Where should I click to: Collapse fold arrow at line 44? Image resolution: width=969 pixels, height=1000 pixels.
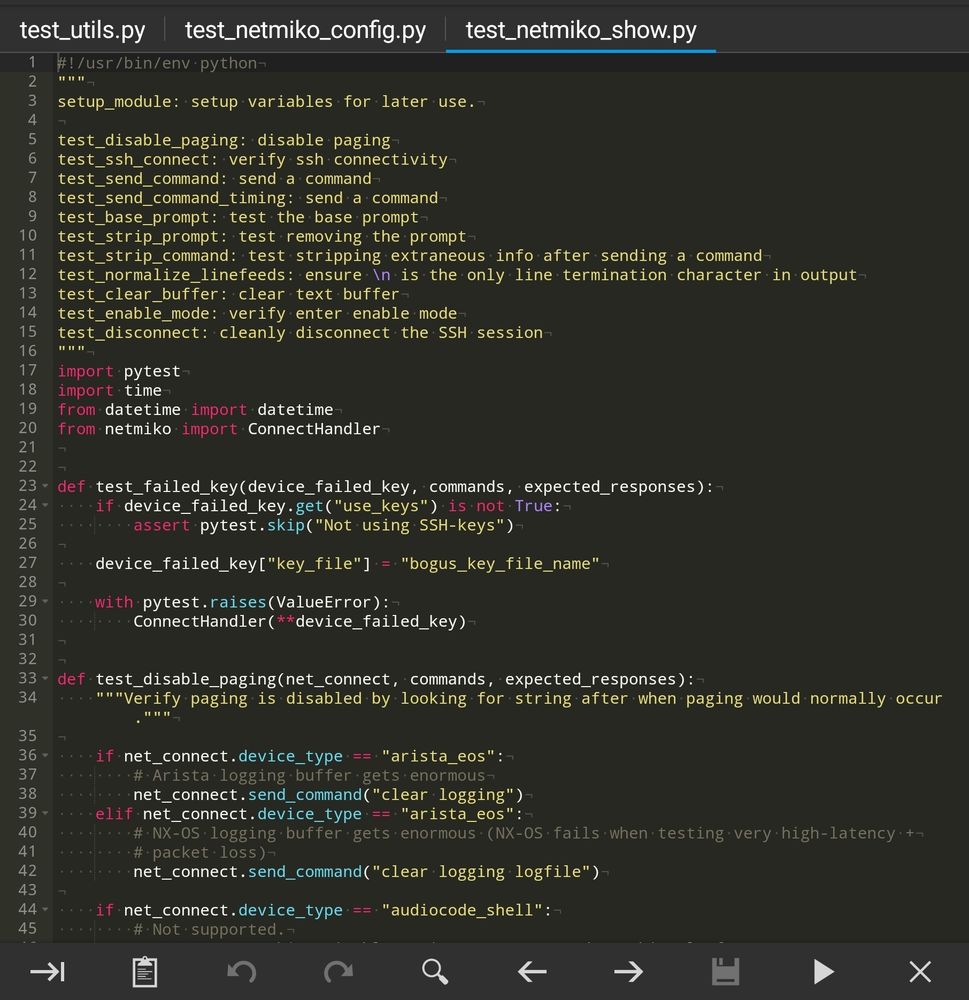tap(45, 909)
